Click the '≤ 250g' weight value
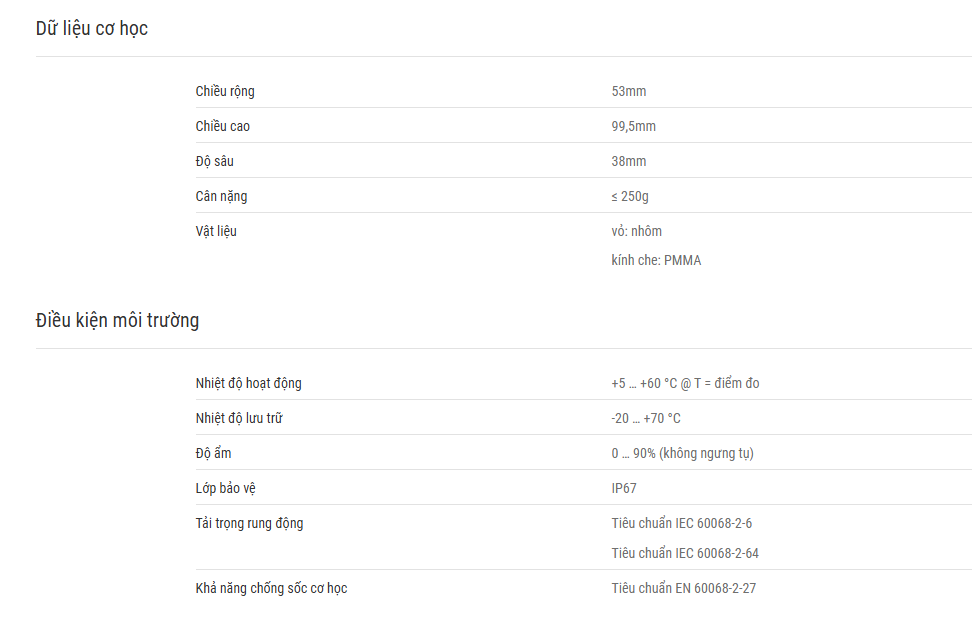 [630, 196]
